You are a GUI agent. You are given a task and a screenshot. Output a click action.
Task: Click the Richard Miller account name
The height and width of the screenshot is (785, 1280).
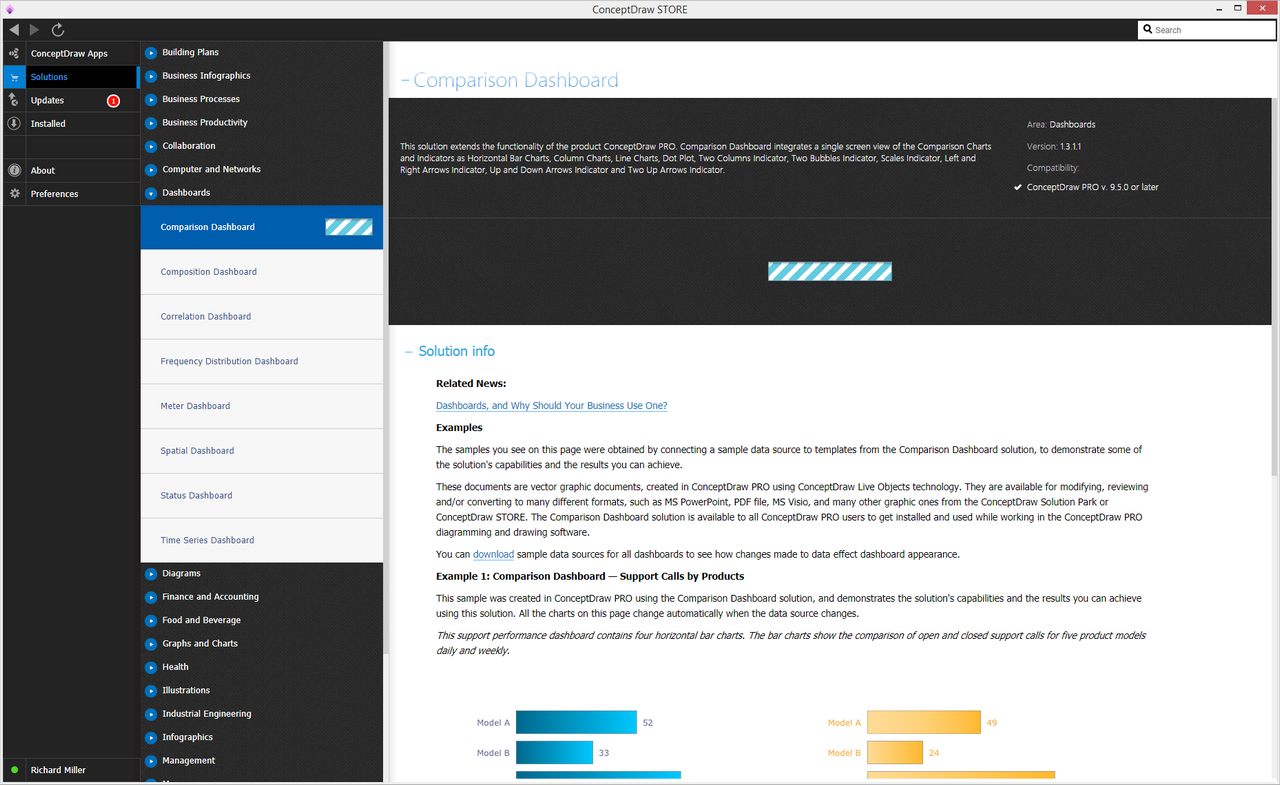pyautogui.click(x=58, y=770)
